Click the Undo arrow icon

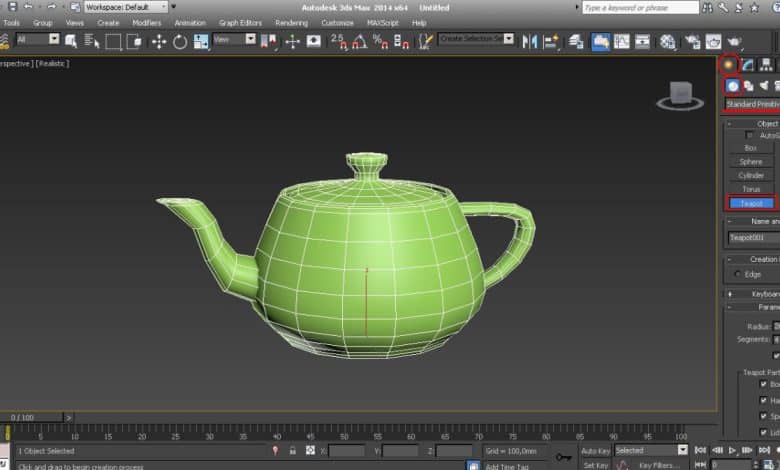[28, 7]
